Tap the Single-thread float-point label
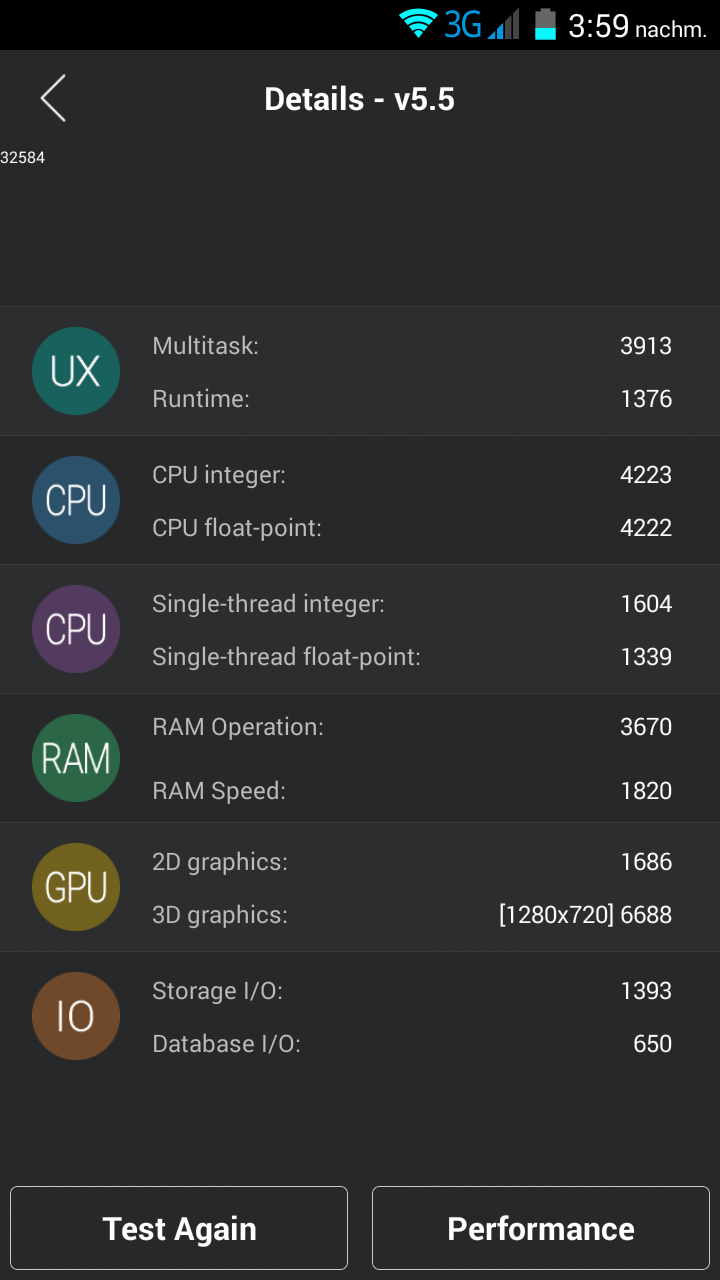 (x=286, y=657)
